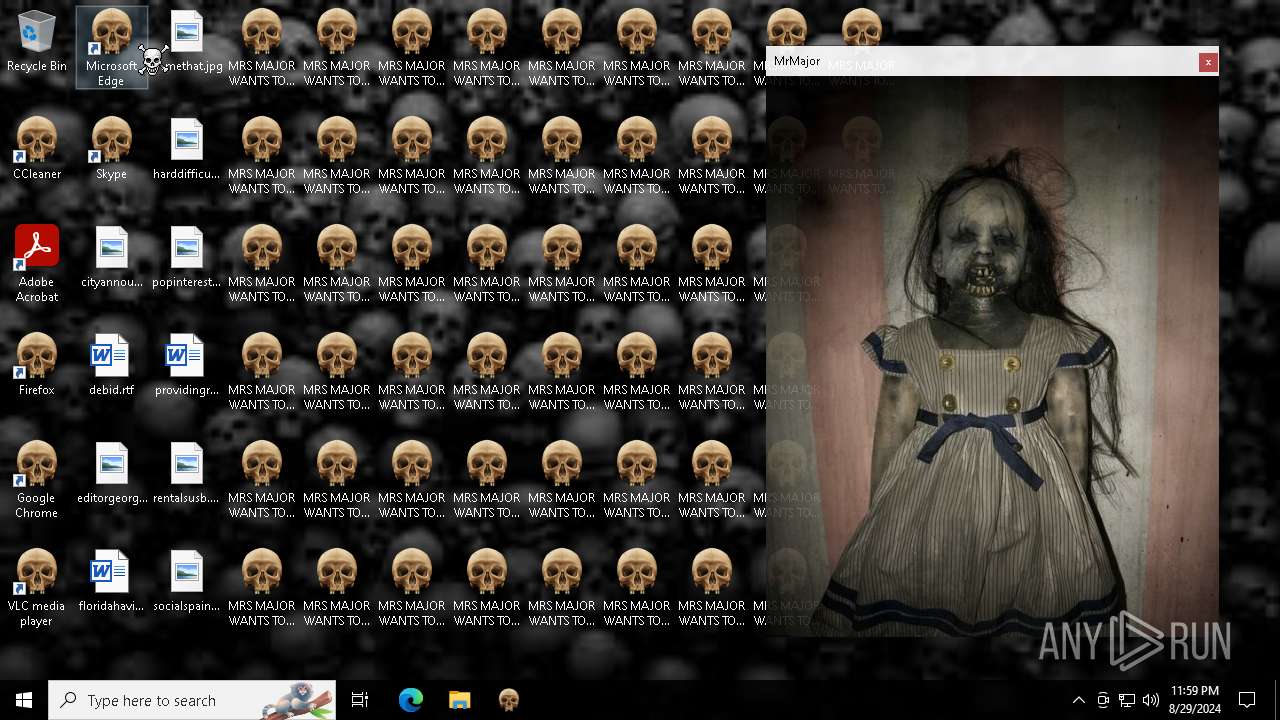Select the floridahavi... Word document
The width and height of the screenshot is (1280, 720).
tap(111, 582)
